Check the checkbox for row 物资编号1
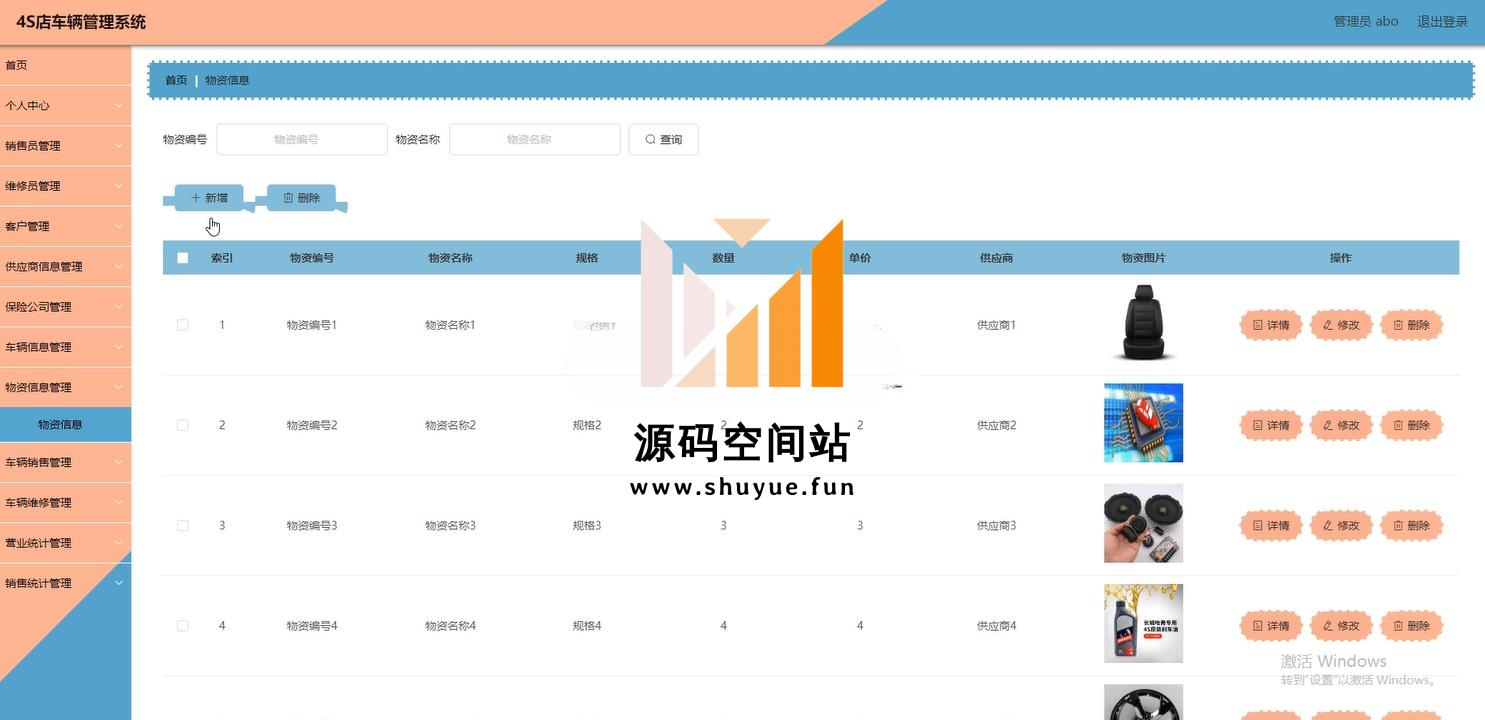1485x720 pixels. tap(182, 325)
